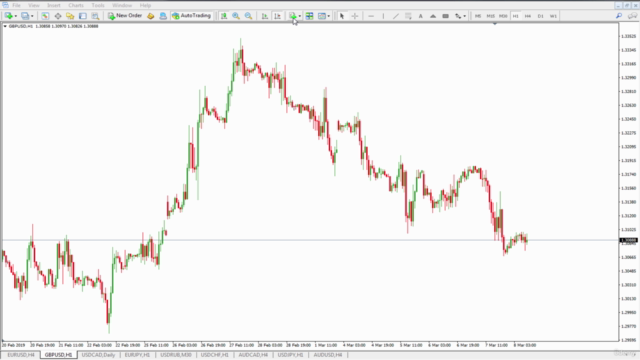The image size is (640, 360).
Task: Toggle chart auto scroll
Action: coord(264,16)
